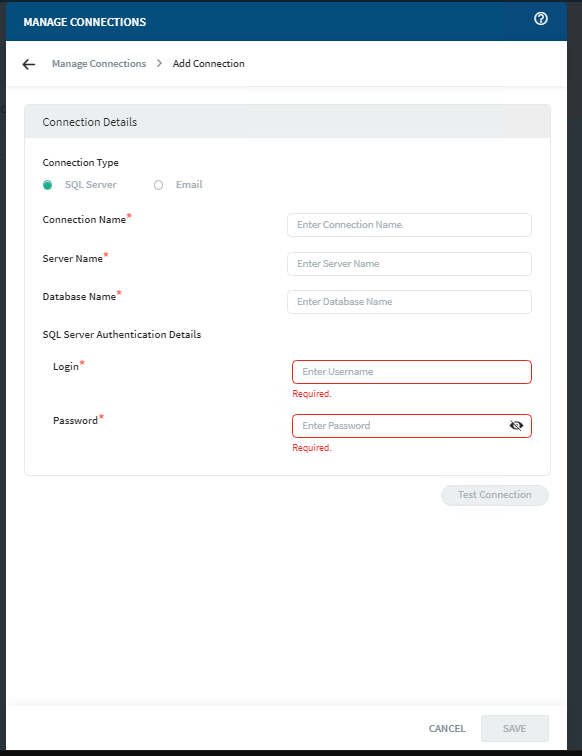Click the Enter Username login field
Screen dimensions: 582x756
[412, 372]
